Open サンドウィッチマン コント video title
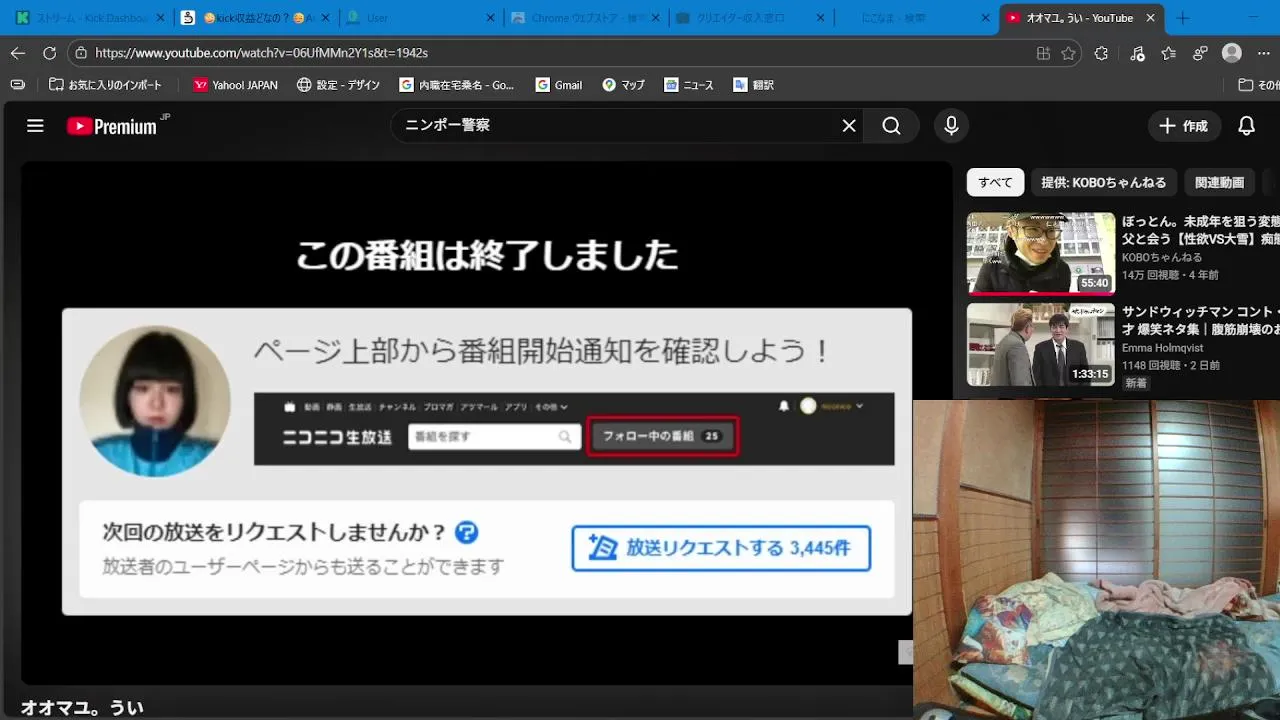The image size is (1280, 720). (1200, 321)
